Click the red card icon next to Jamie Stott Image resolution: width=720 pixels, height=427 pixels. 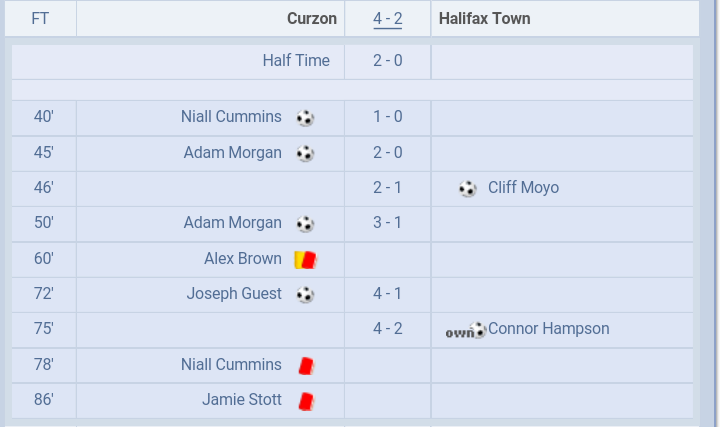tap(306, 401)
